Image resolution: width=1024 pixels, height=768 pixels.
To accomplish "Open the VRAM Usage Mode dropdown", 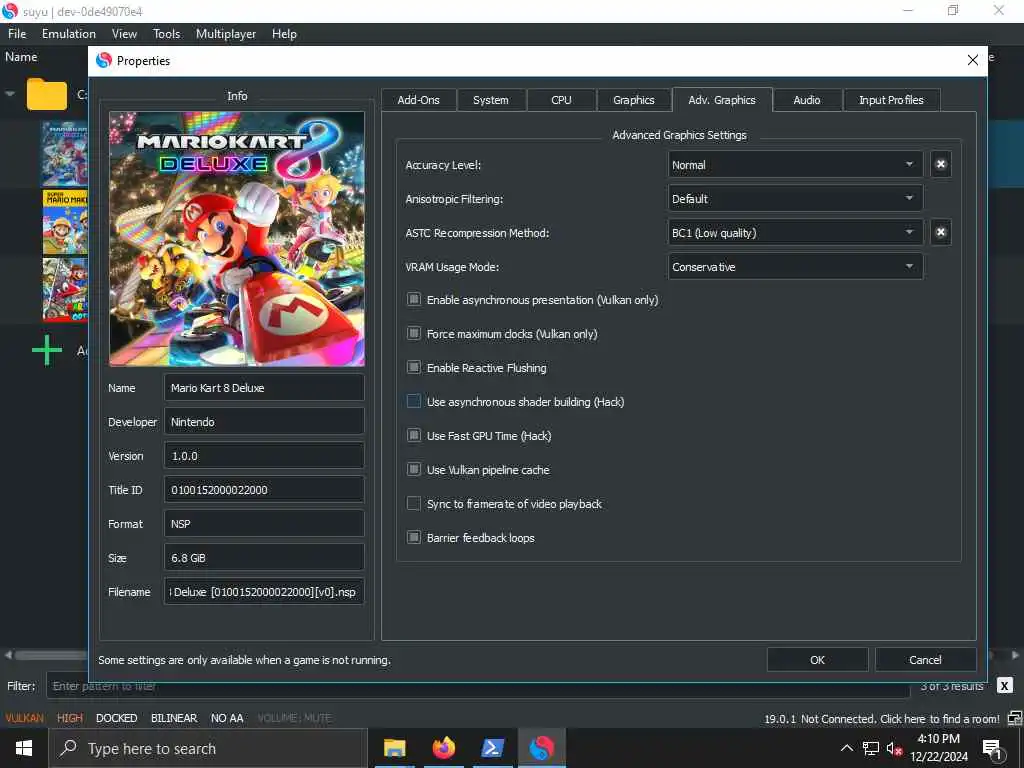I will point(795,266).
